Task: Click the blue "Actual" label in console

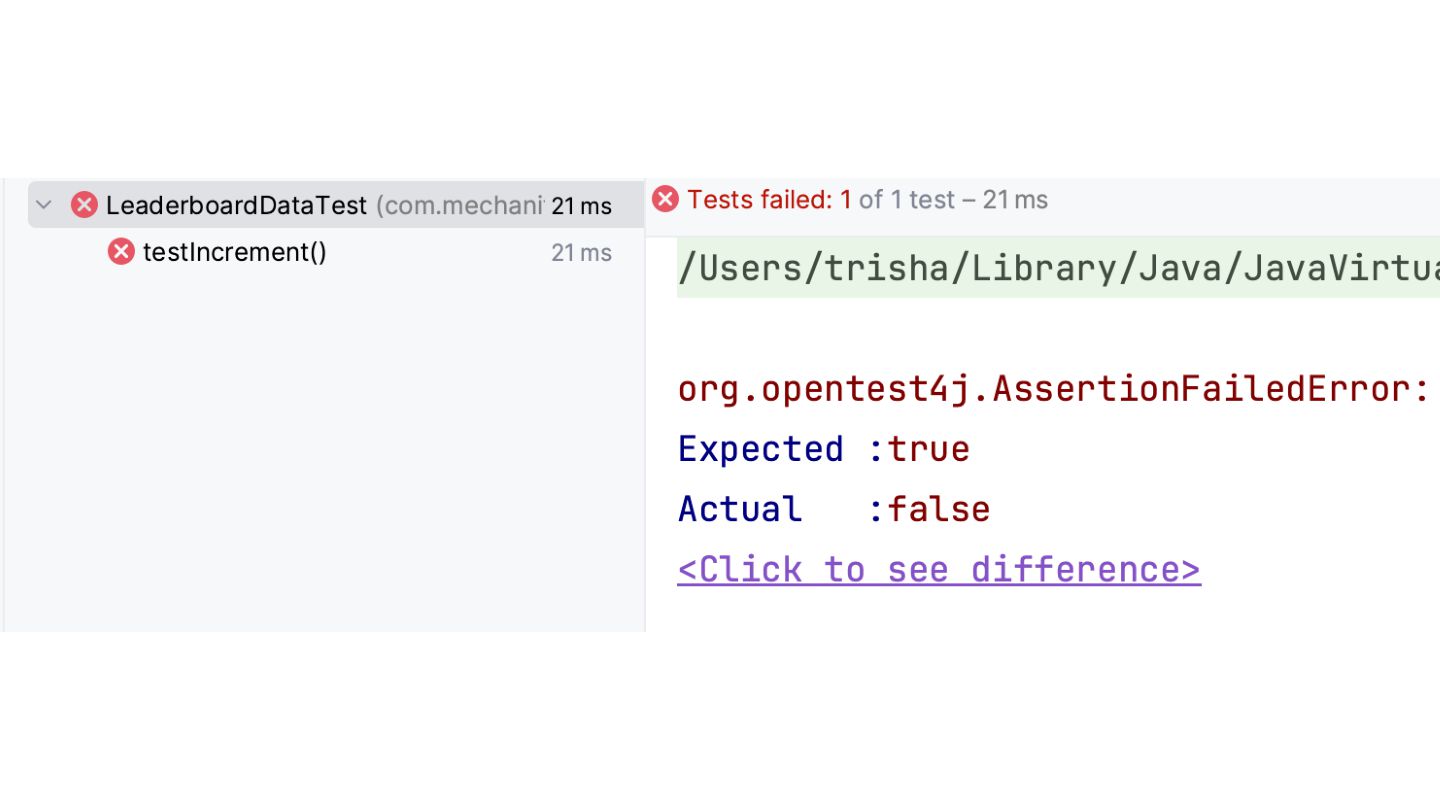Action: pos(739,509)
